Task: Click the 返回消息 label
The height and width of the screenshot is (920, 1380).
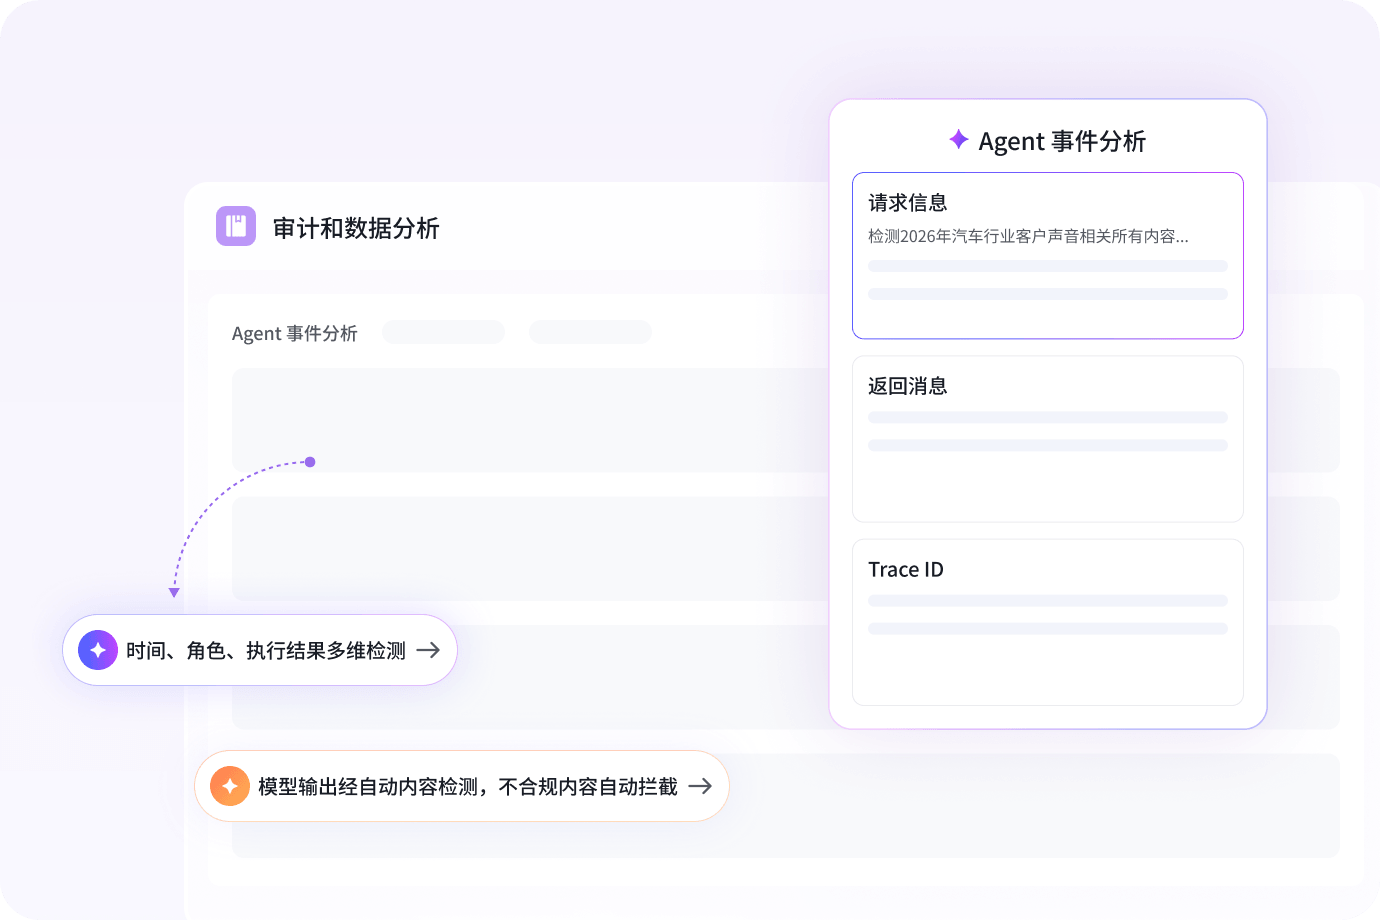Action: [908, 386]
